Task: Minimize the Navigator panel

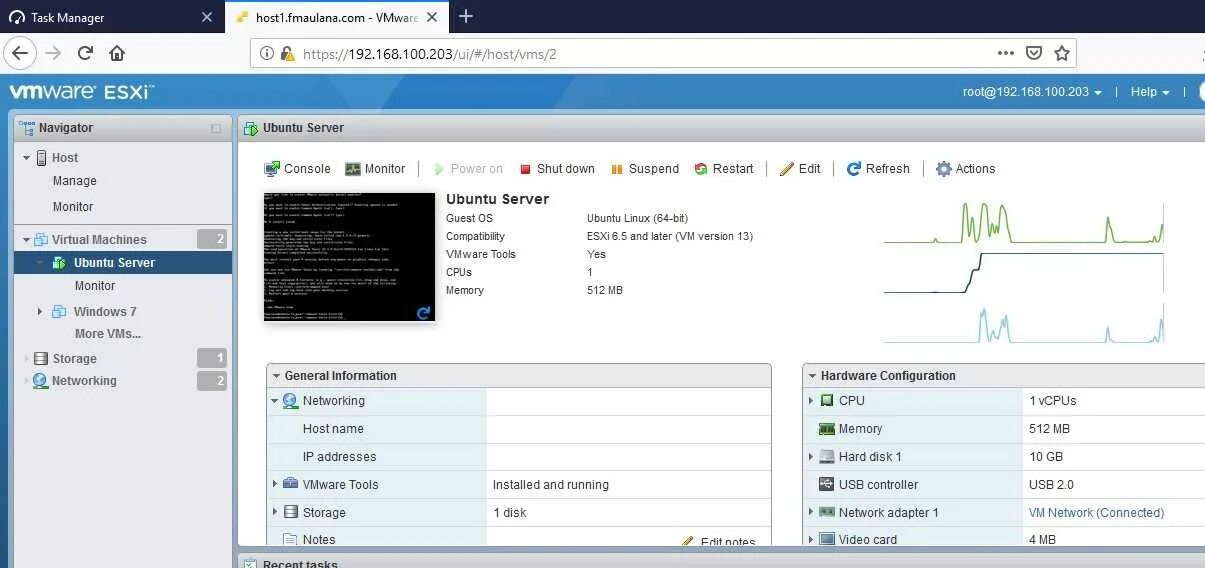Action: [x=216, y=129]
